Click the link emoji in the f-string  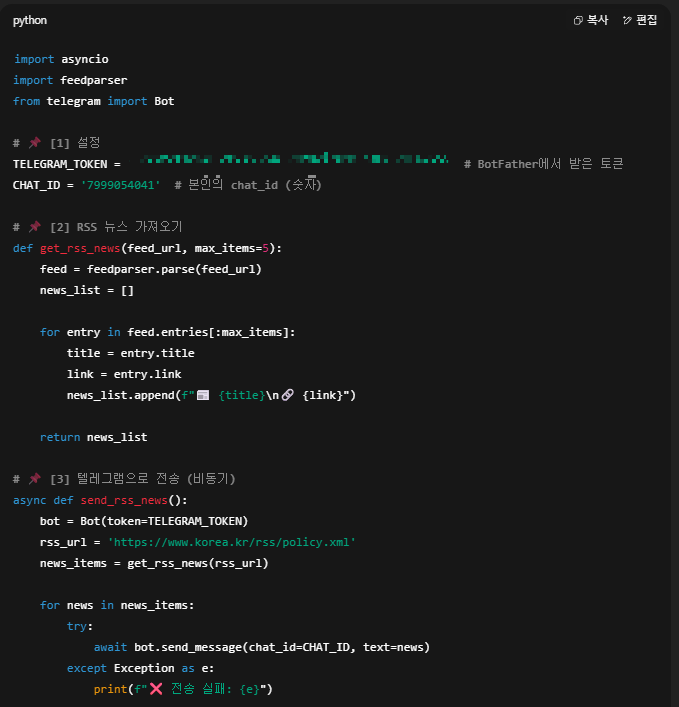tap(288, 395)
